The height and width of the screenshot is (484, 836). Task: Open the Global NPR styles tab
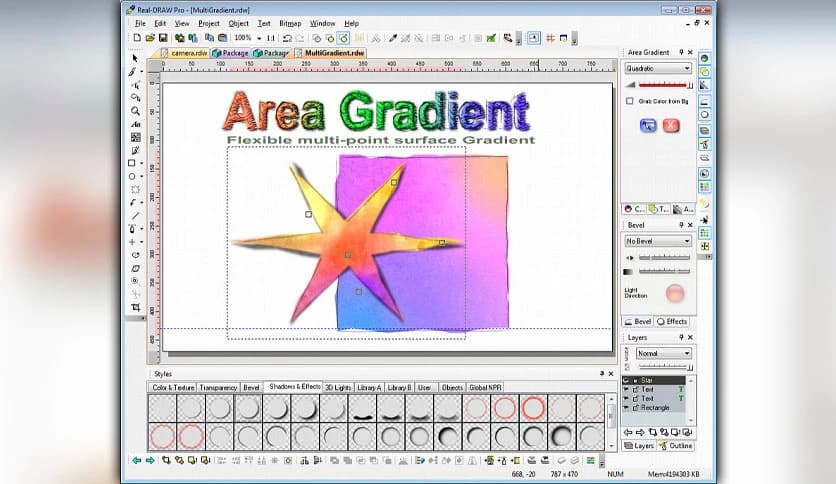[x=485, y=388]
